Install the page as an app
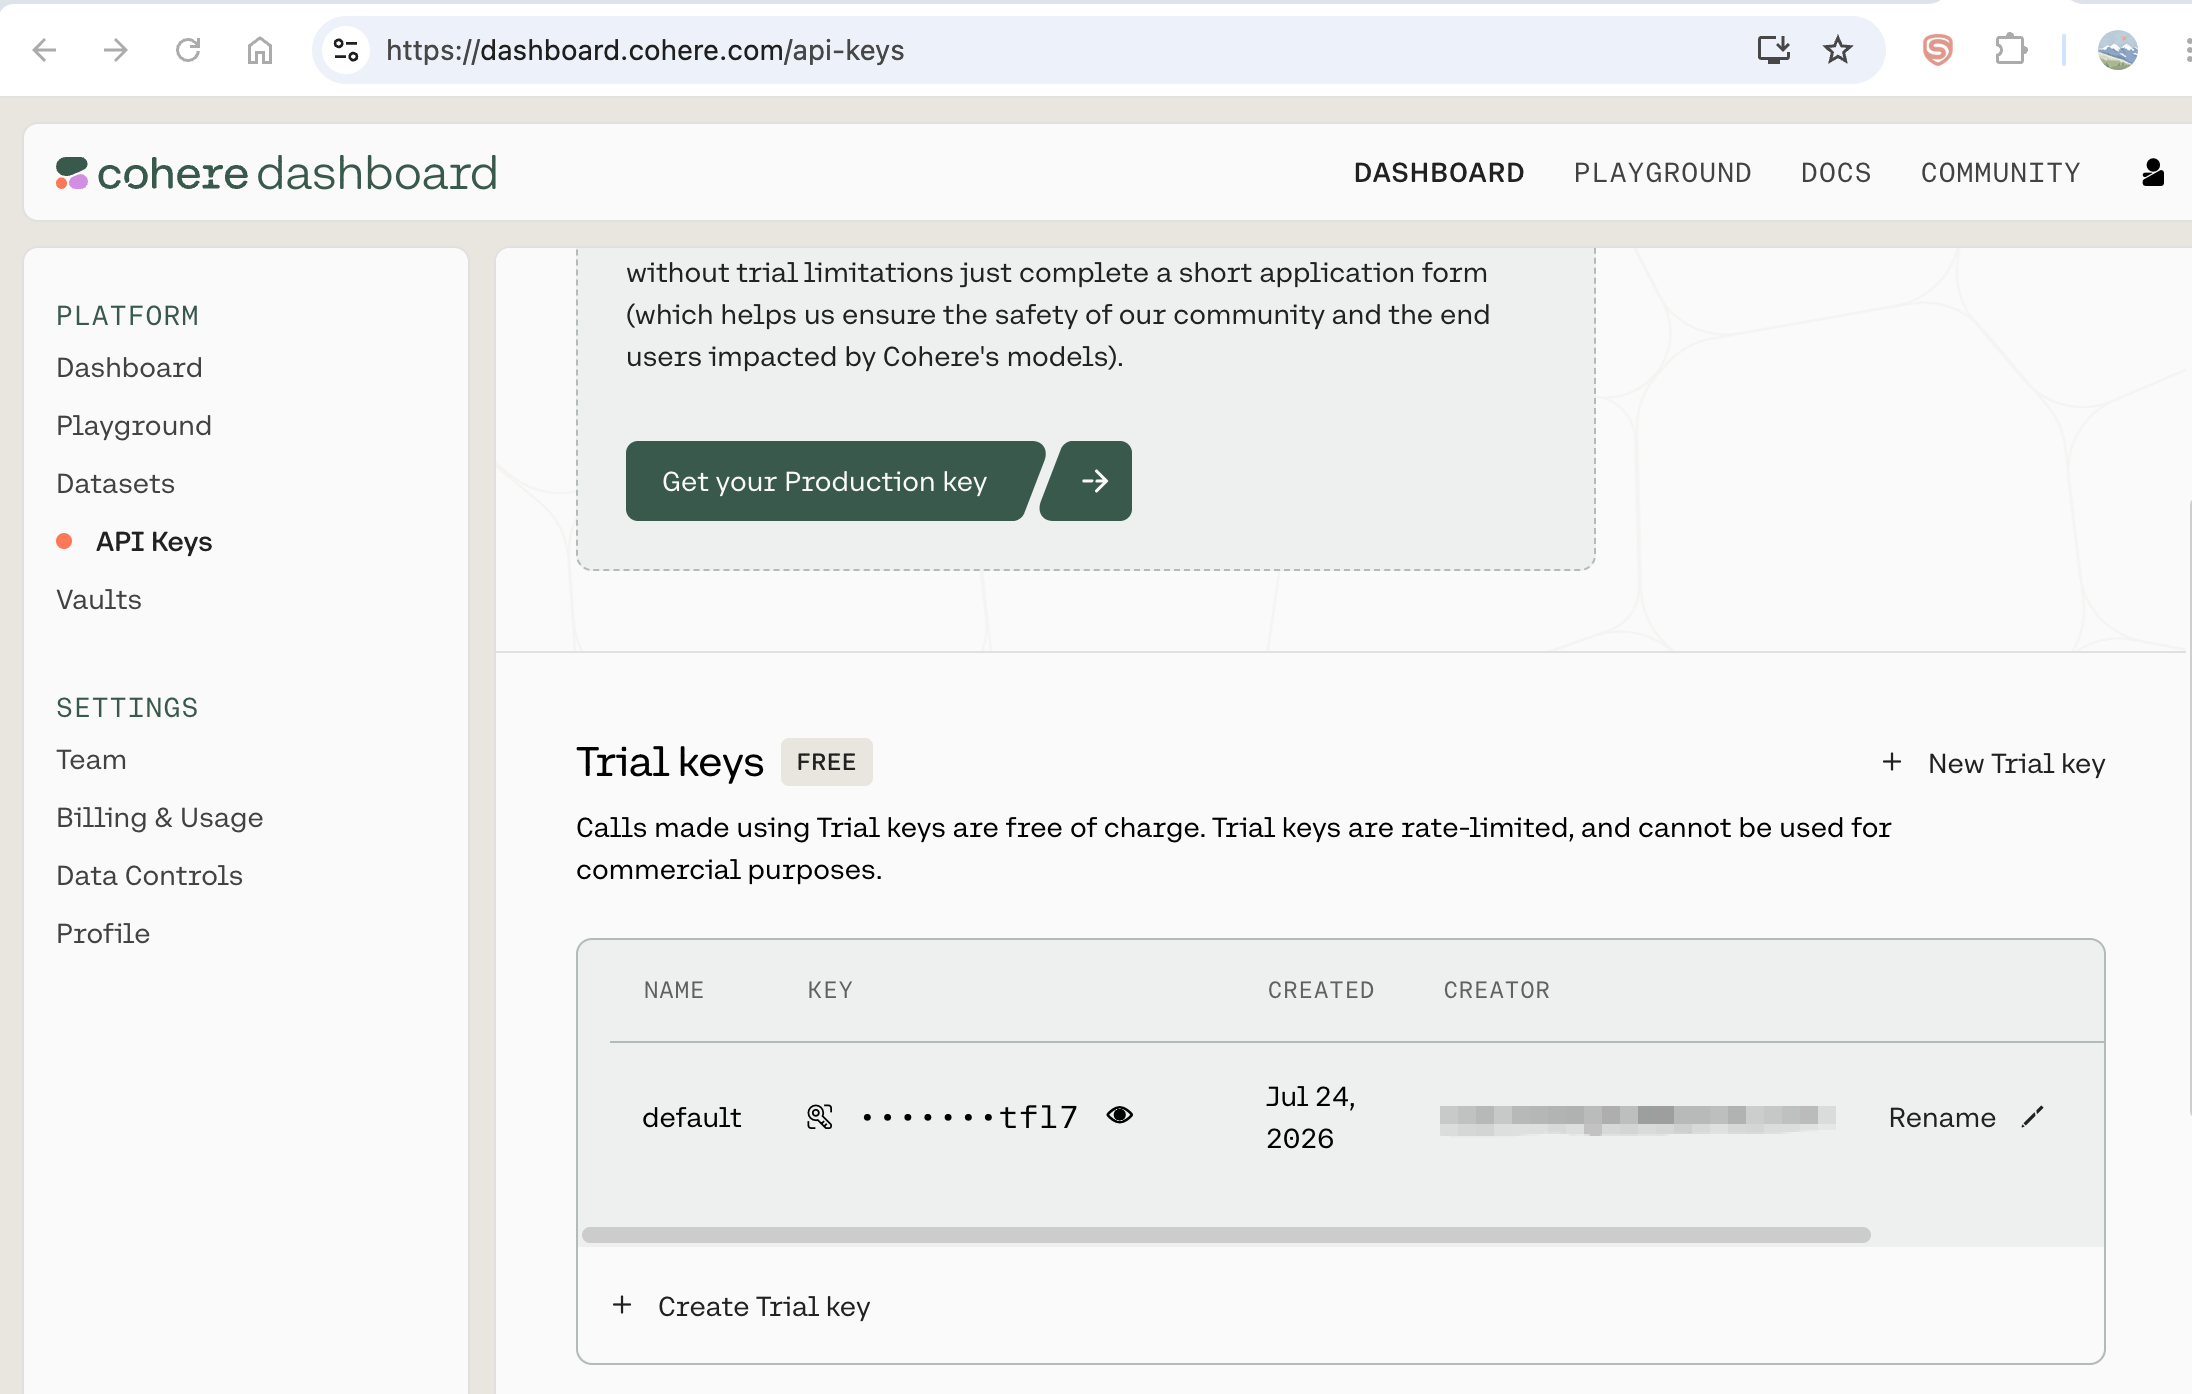The image size is (2192, 1394). 1774,50
